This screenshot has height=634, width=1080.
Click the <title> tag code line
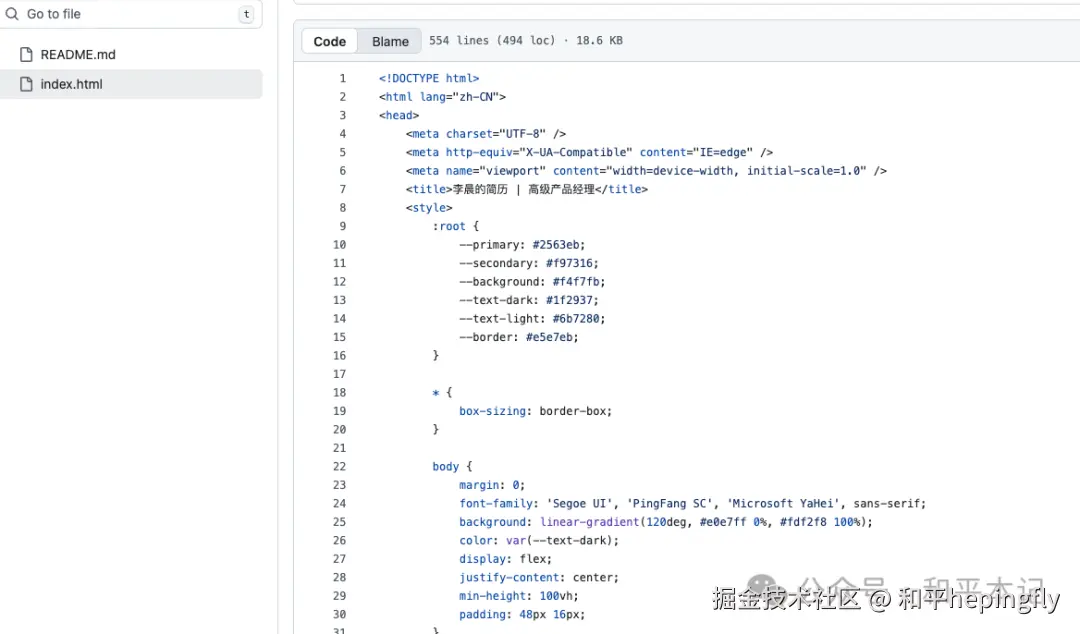(527, 190)
